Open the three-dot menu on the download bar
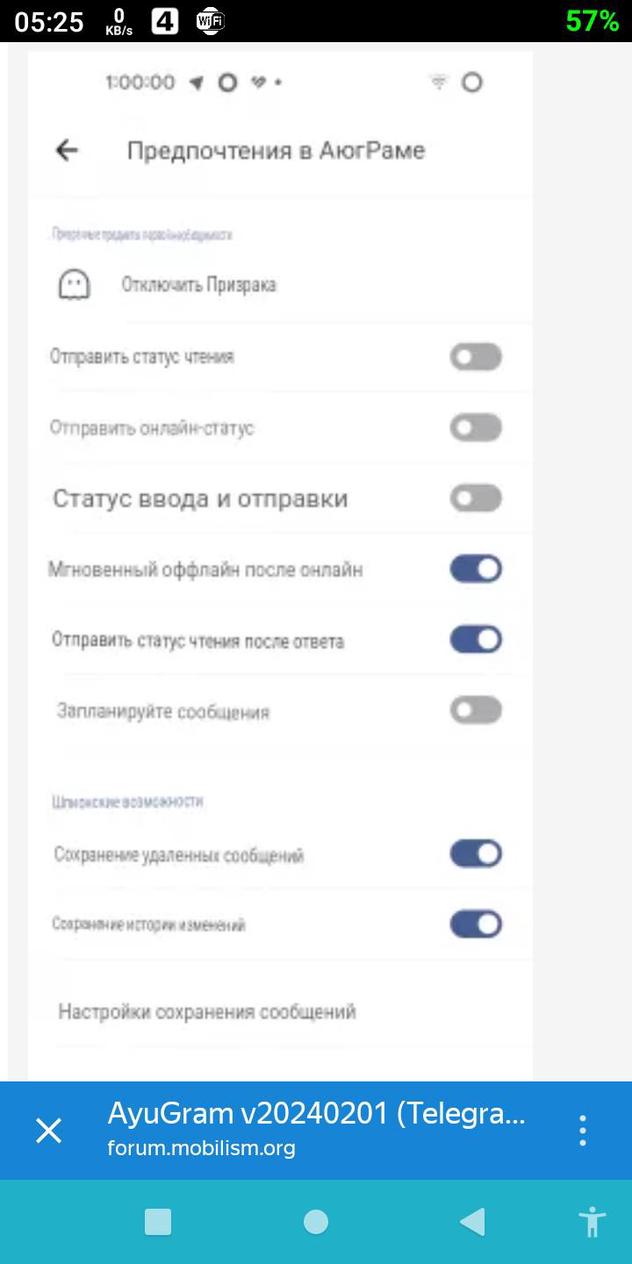The image size is (632, 1264). pyautogui.click(x=581, y=1130)
